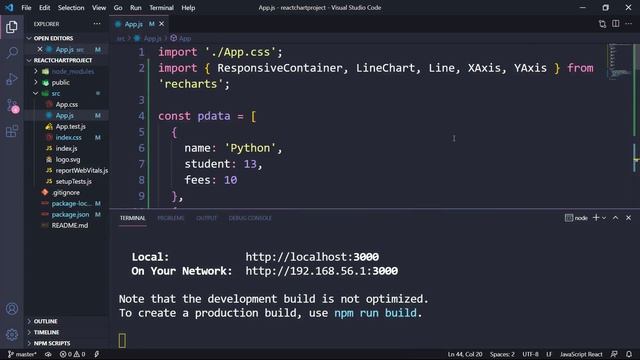Select the node terminal instance

tap(576, 218)
